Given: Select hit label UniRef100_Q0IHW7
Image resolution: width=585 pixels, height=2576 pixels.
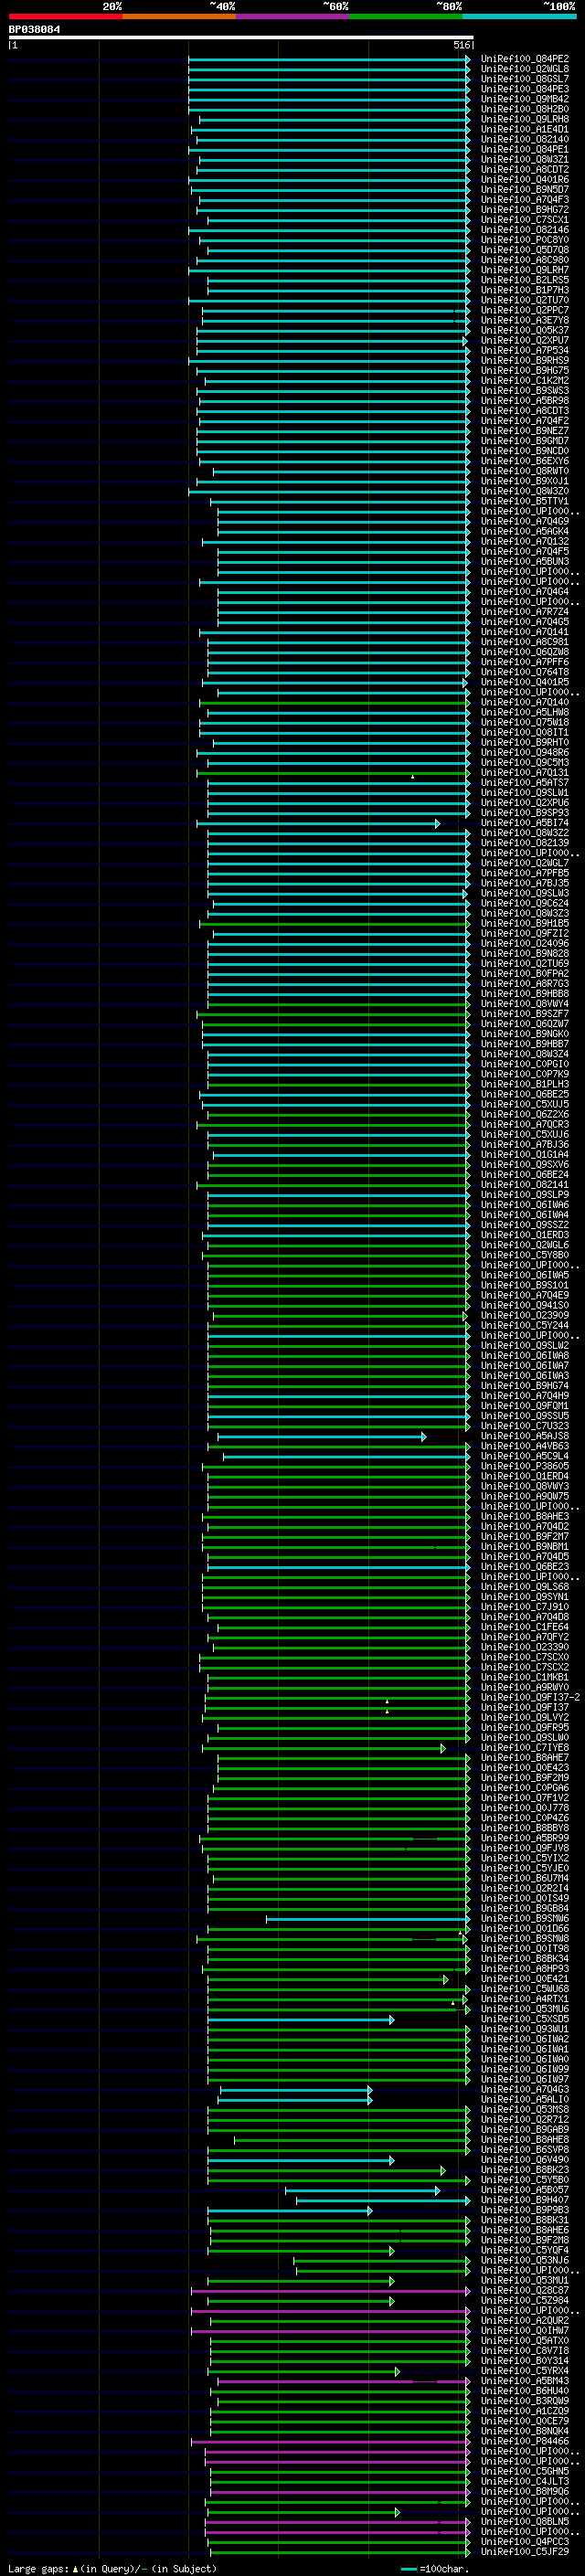Looking at the screenshot, I should tap(525, 2332).
